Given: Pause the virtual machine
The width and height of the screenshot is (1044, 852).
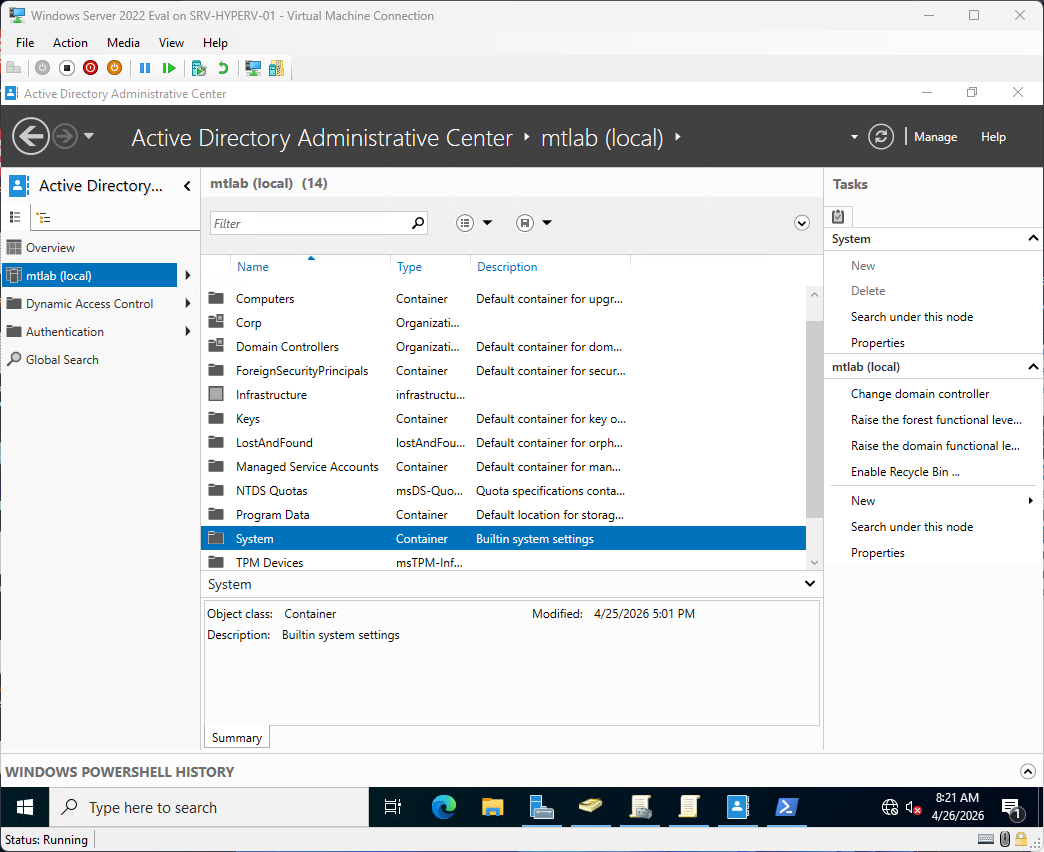Looking at the screenshot, I should point(144,68).
